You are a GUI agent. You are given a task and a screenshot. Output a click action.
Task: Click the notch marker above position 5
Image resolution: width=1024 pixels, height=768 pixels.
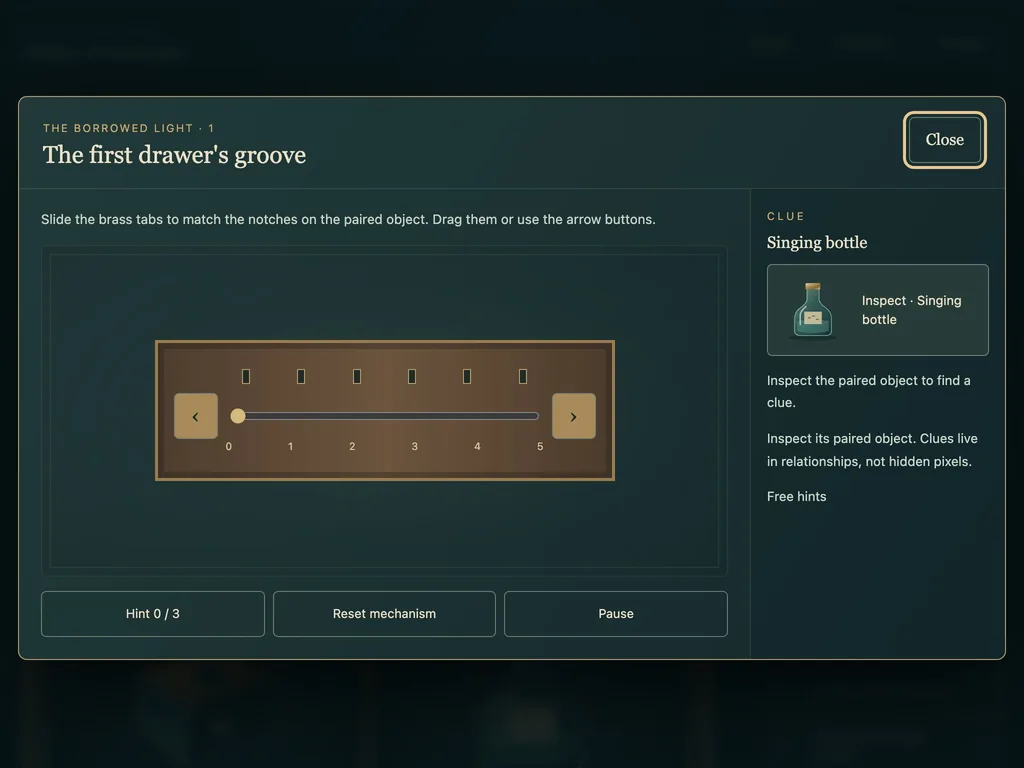click(523, 376)
